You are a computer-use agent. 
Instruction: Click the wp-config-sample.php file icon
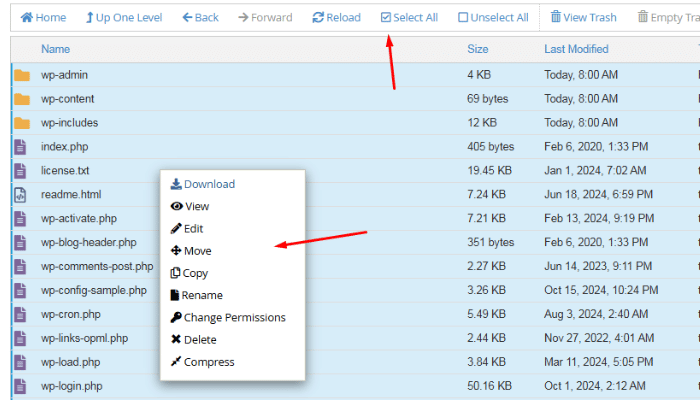tap(20, 291)
